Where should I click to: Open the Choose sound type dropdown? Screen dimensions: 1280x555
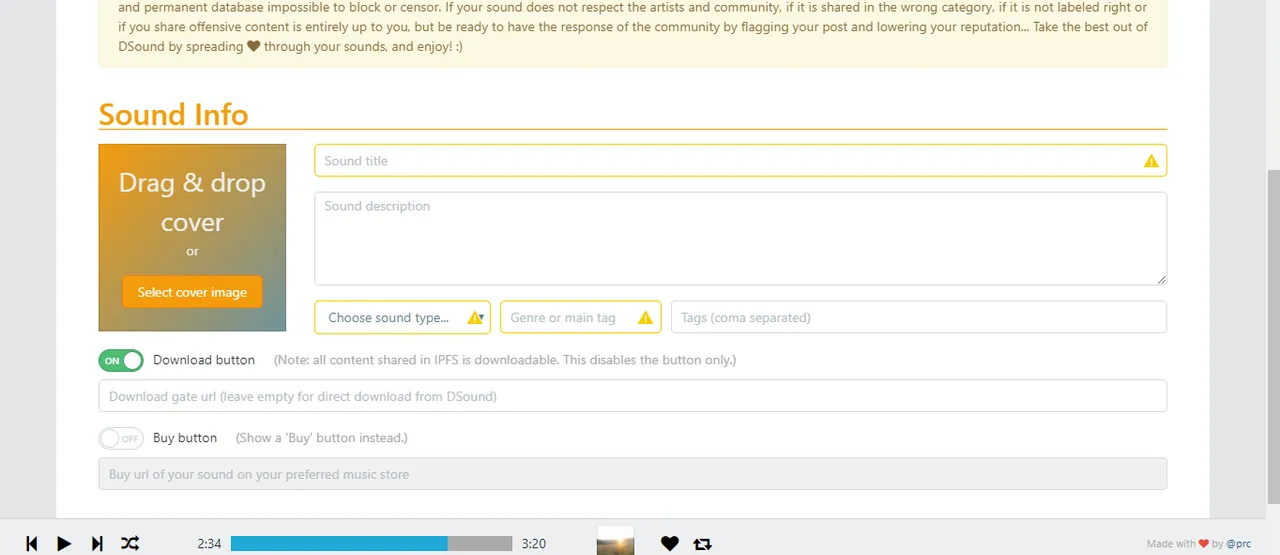point(402,317)
